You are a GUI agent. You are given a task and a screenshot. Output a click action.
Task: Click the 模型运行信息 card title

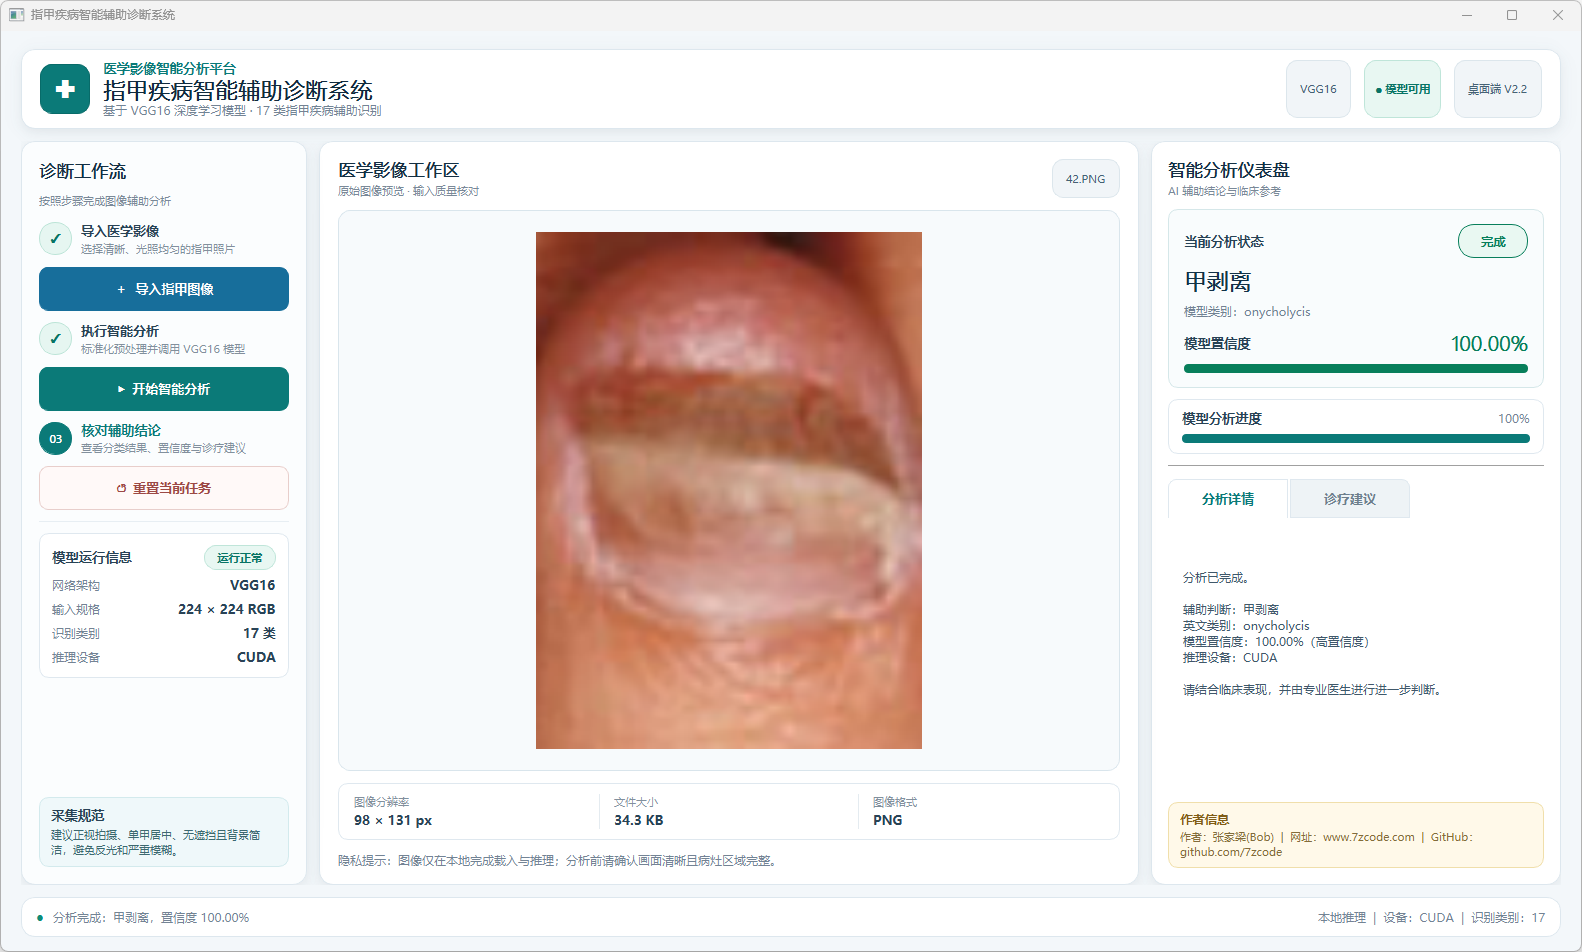[92, 557]
